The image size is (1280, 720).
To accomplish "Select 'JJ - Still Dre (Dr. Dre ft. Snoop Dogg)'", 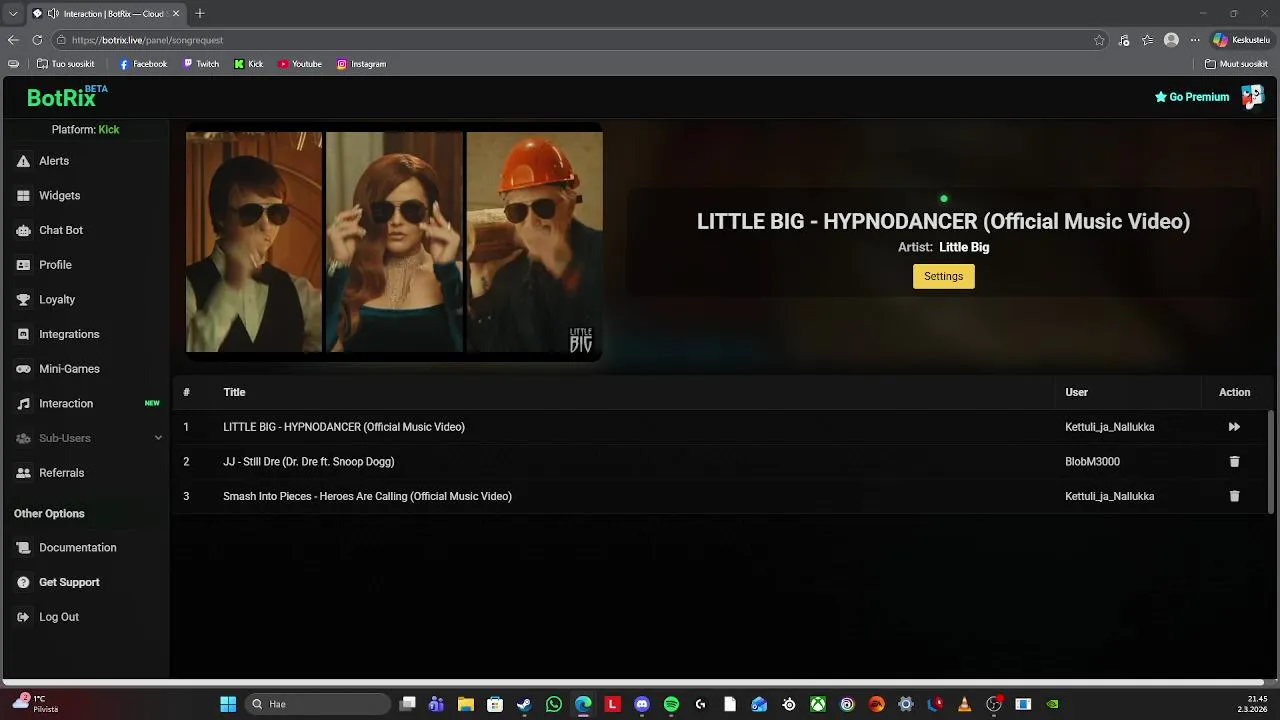I will (x=309, y=462).
